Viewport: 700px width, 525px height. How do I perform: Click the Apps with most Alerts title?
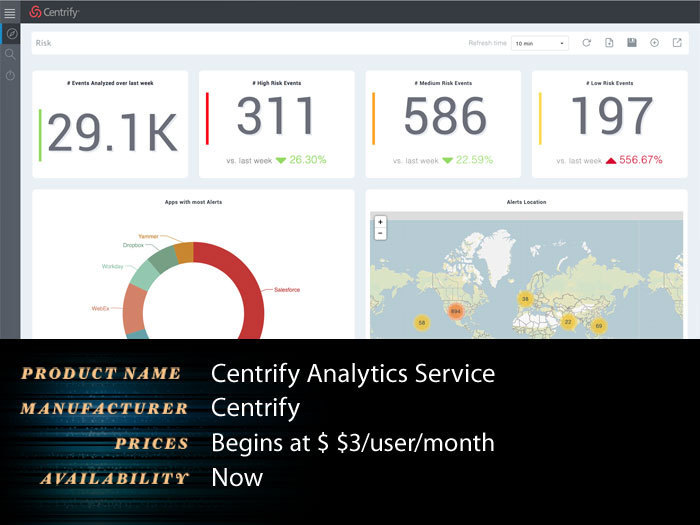pyautogui.click(x=193, y=202)
